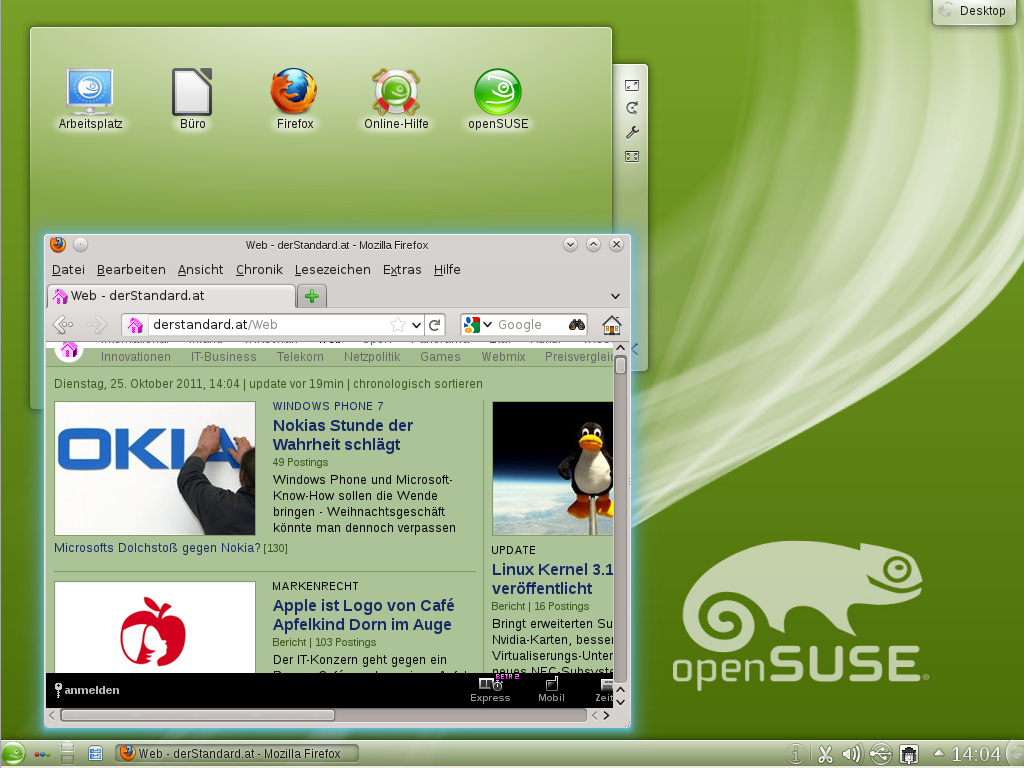
Task: Click the binoculars search icon
Action: click(x=577, y=325)
